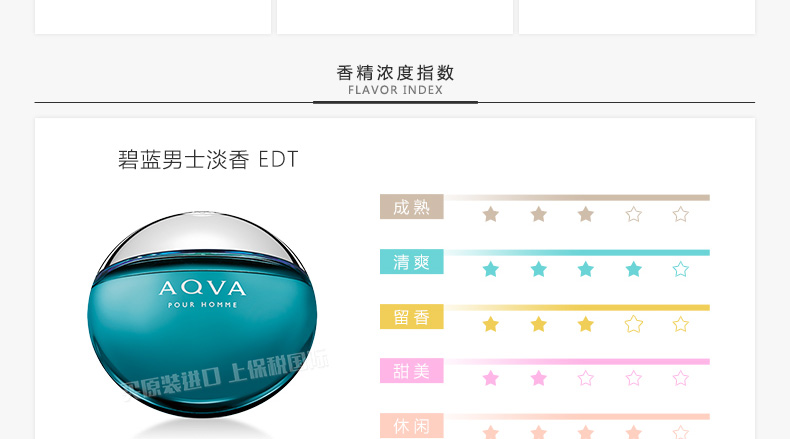Click the 香精浓度指数 section heading

(396, 74)
